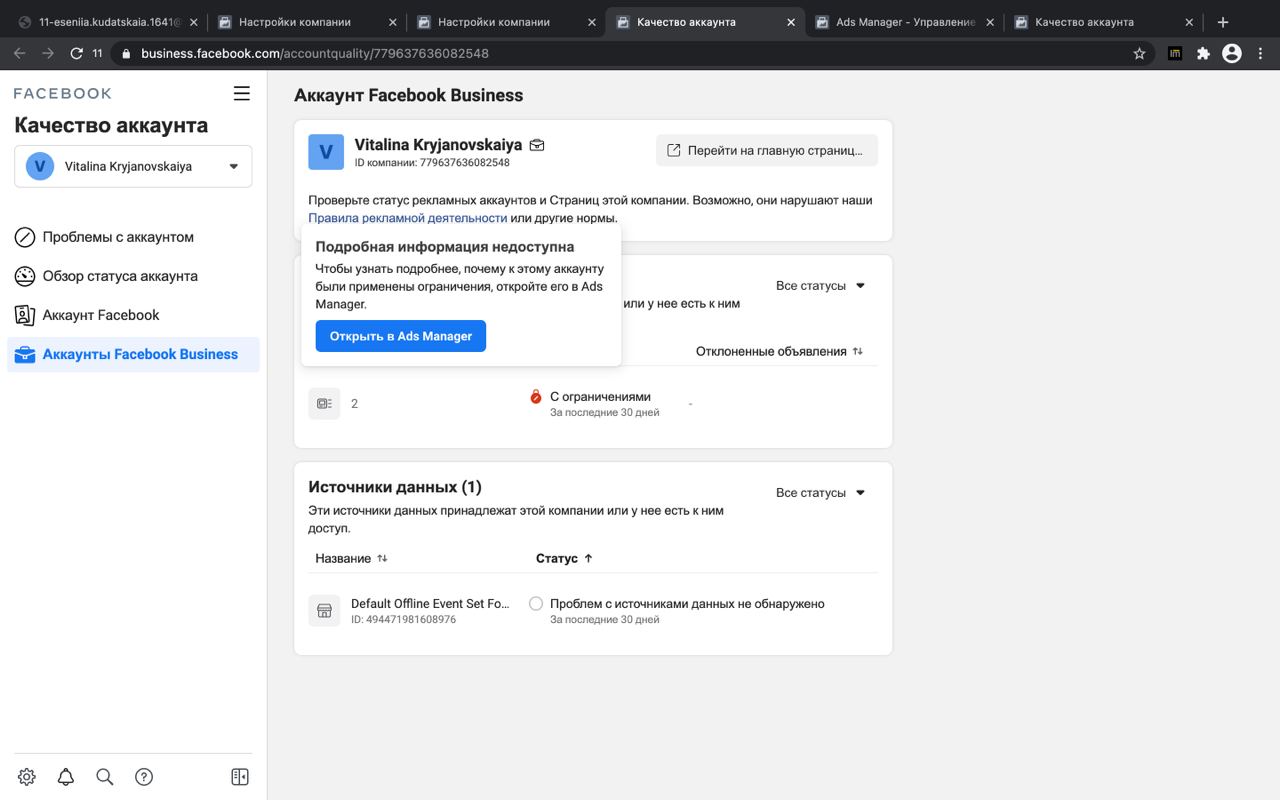Open the settings gear in sidebar footer
Viewport: 1280px width, 800px height.
click(x=27, y=777)
